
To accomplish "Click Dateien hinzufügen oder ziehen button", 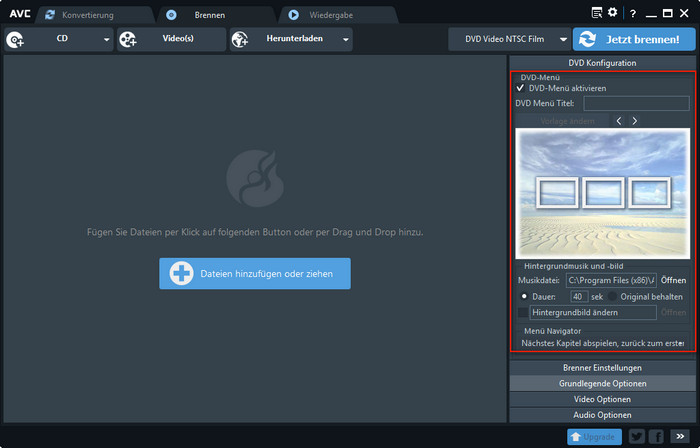I will point(255,274).
